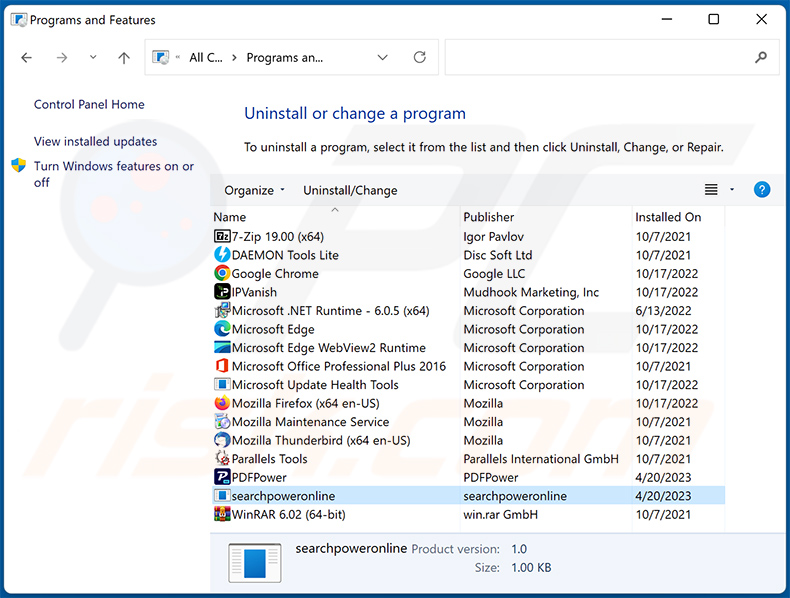Expand the address bar history dropdown

(x=382, y=57)
